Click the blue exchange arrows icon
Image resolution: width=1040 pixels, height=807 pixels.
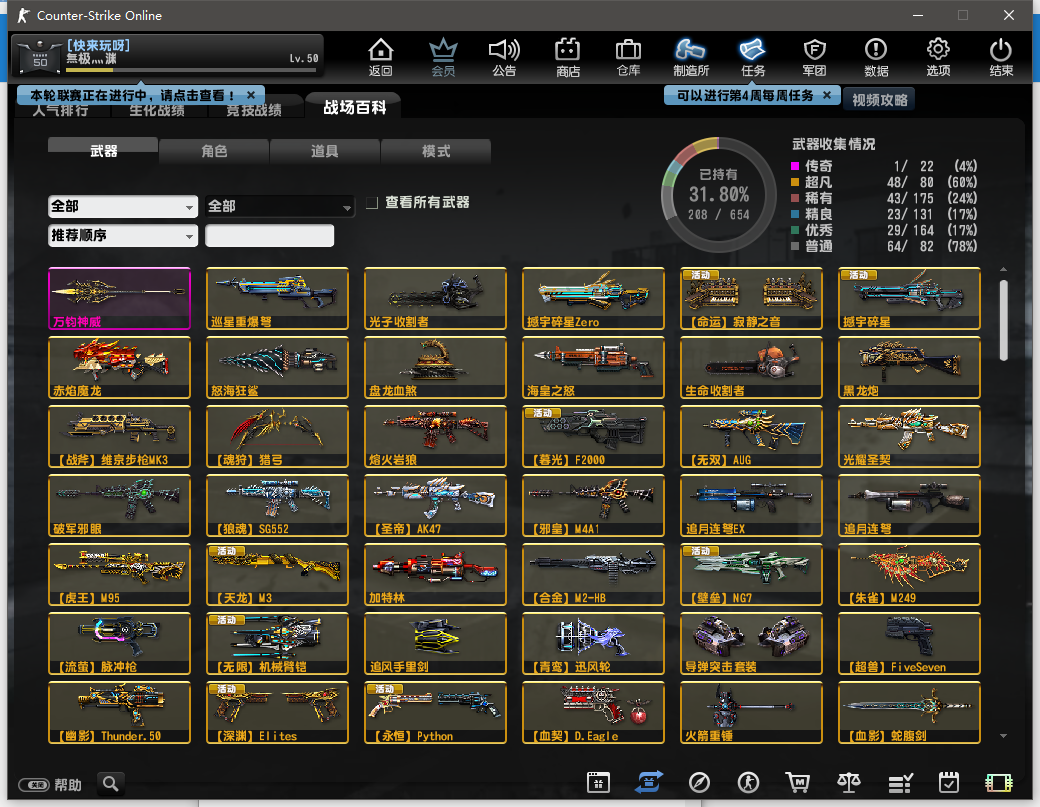click(x=649, y=782)
